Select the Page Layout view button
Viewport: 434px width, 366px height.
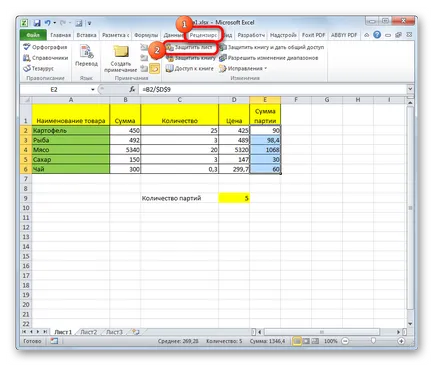pyautogui.click(x=306, y=341)
